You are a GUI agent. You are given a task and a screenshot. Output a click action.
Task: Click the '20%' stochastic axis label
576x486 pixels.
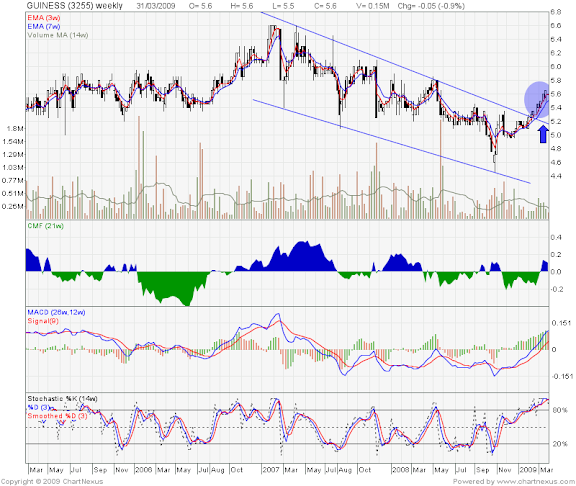pos(559,444)
